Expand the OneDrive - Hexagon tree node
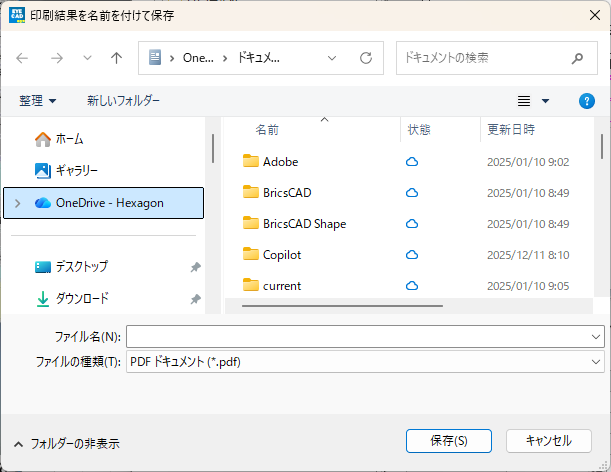Screen dimensions: 611x472 17,203
